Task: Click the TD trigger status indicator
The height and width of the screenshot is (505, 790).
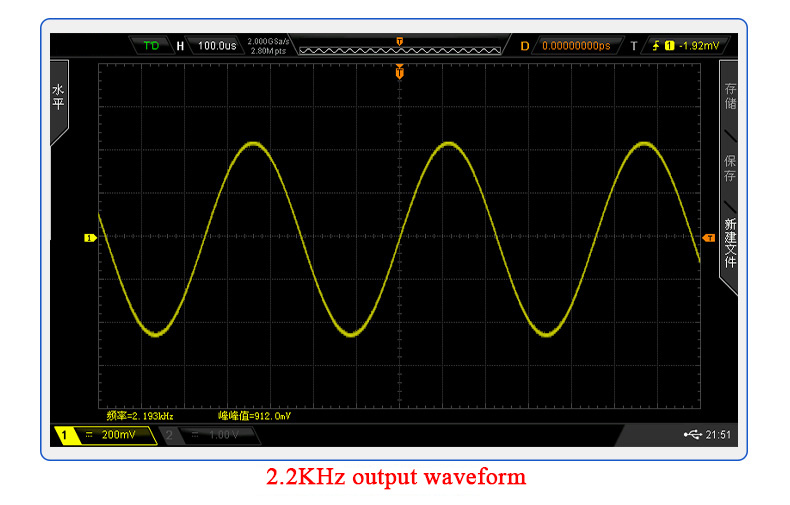Action: [151, 46]
